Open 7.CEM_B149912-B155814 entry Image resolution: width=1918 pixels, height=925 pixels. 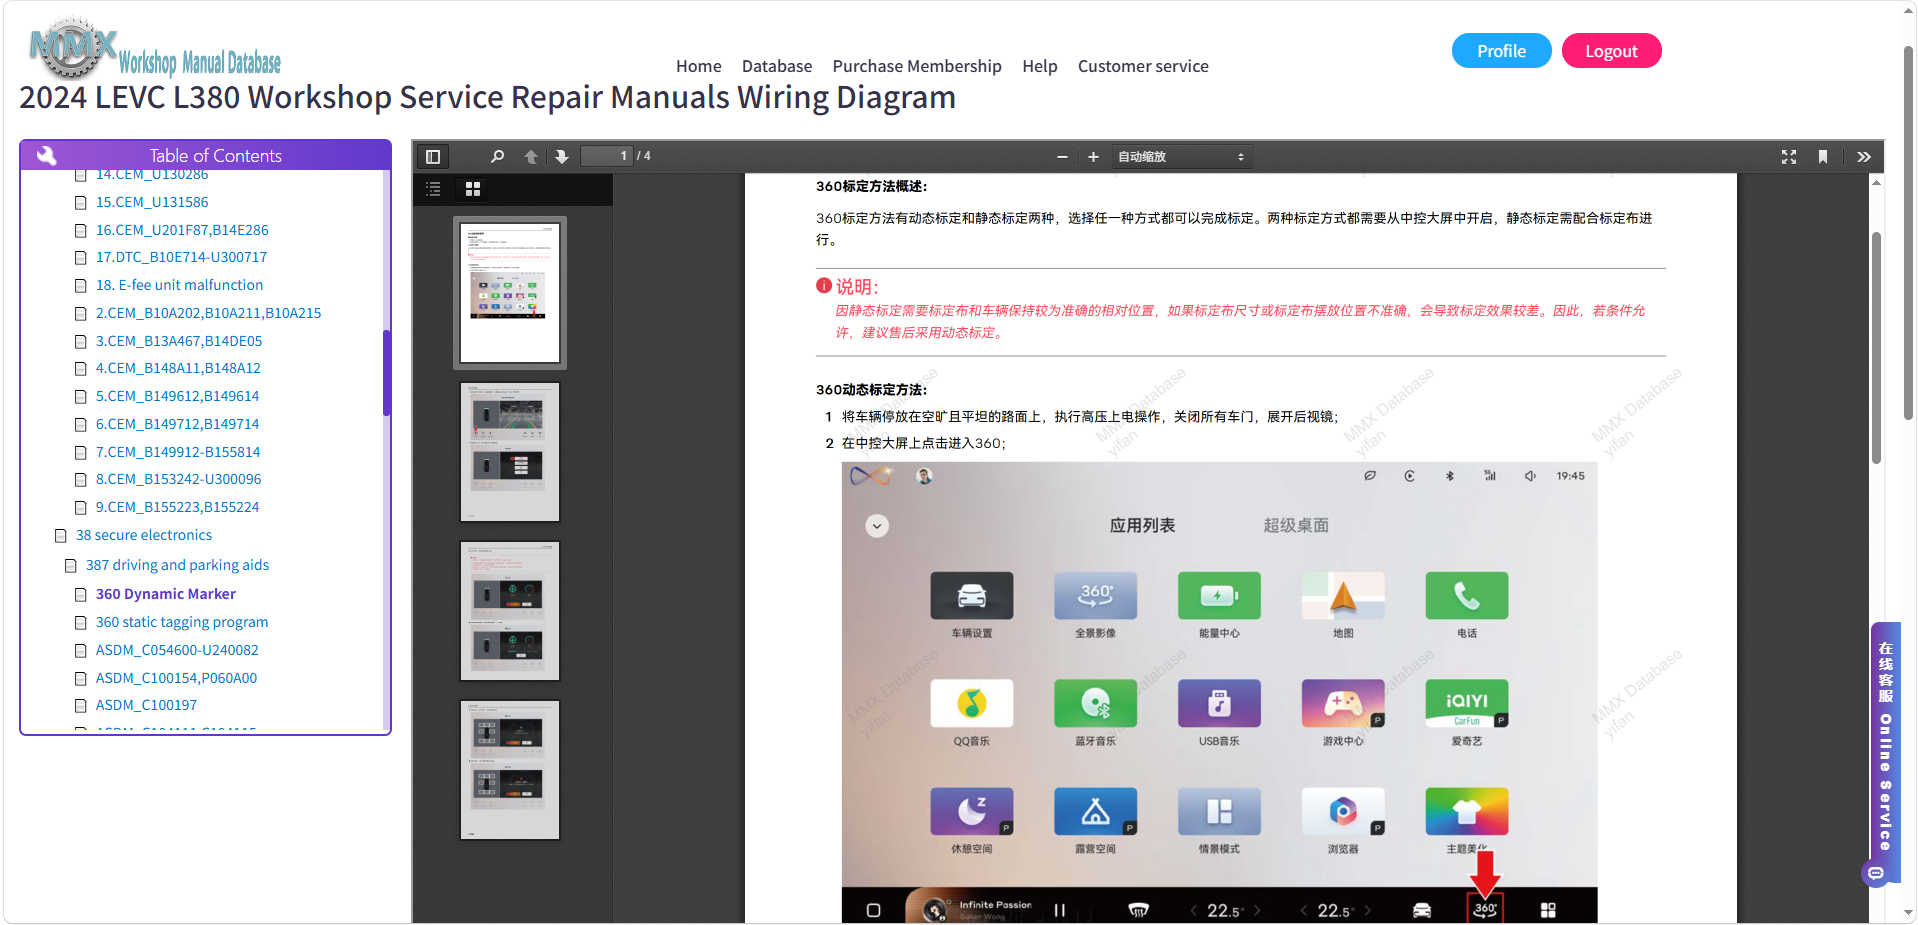tap(178, 452)
